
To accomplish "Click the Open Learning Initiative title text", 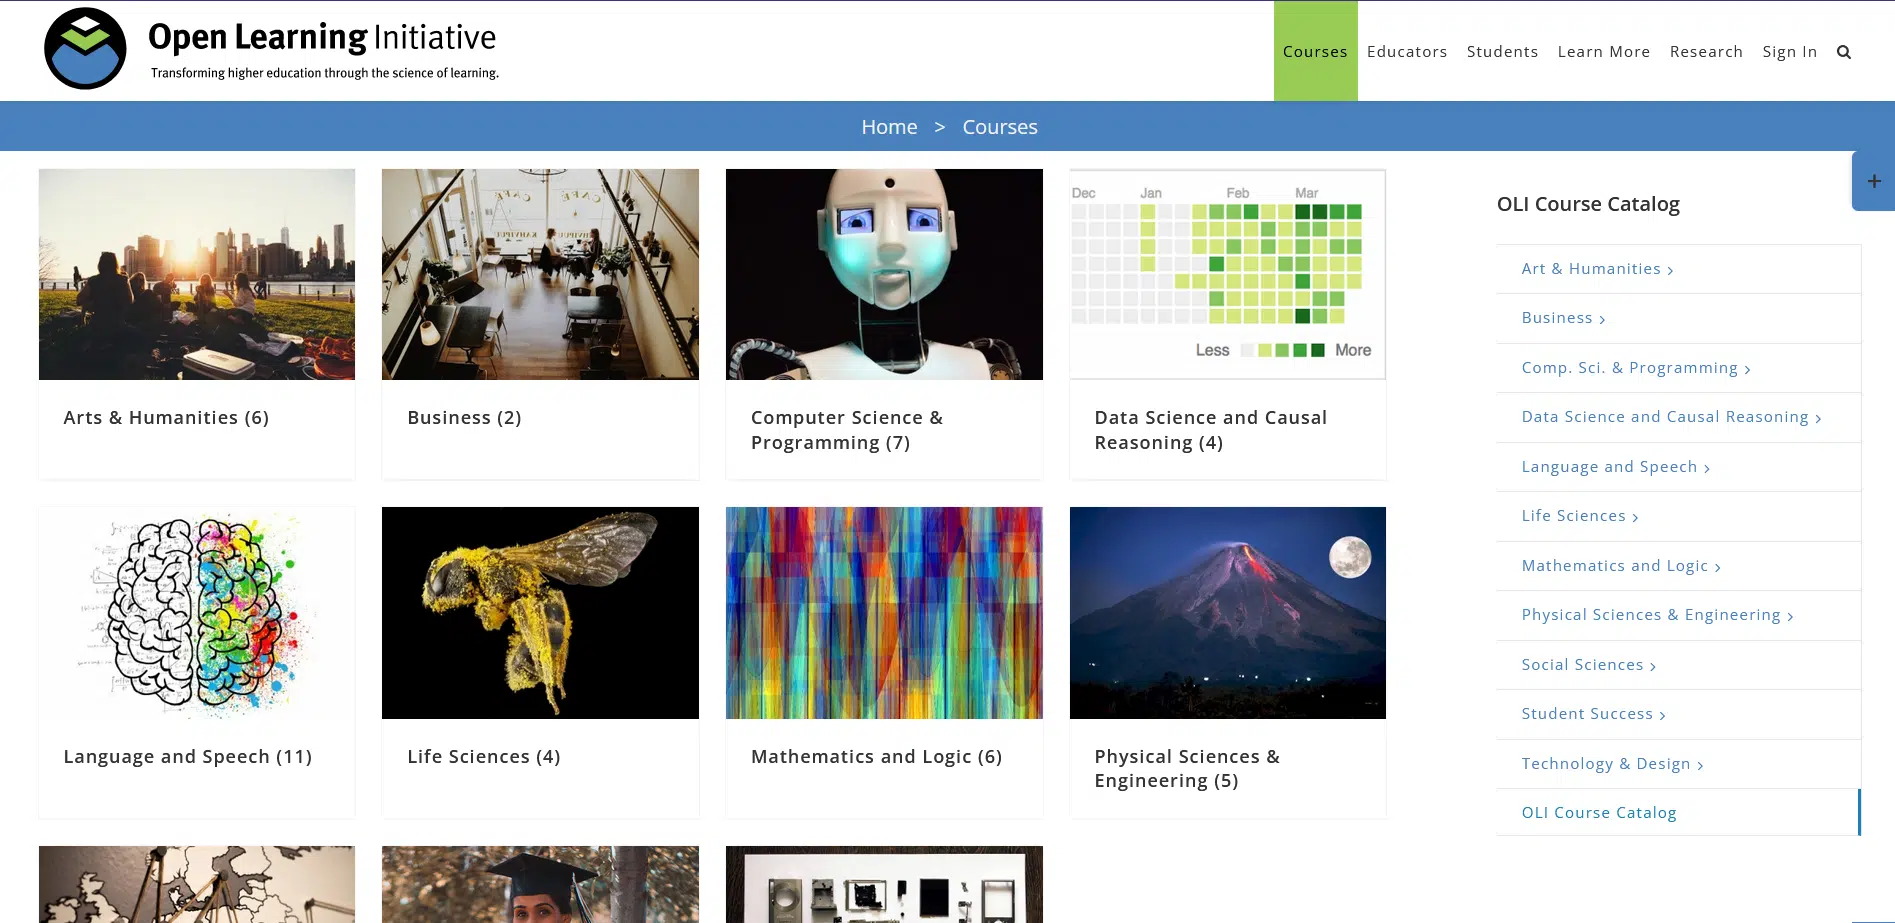I will (x=322, y=37).
